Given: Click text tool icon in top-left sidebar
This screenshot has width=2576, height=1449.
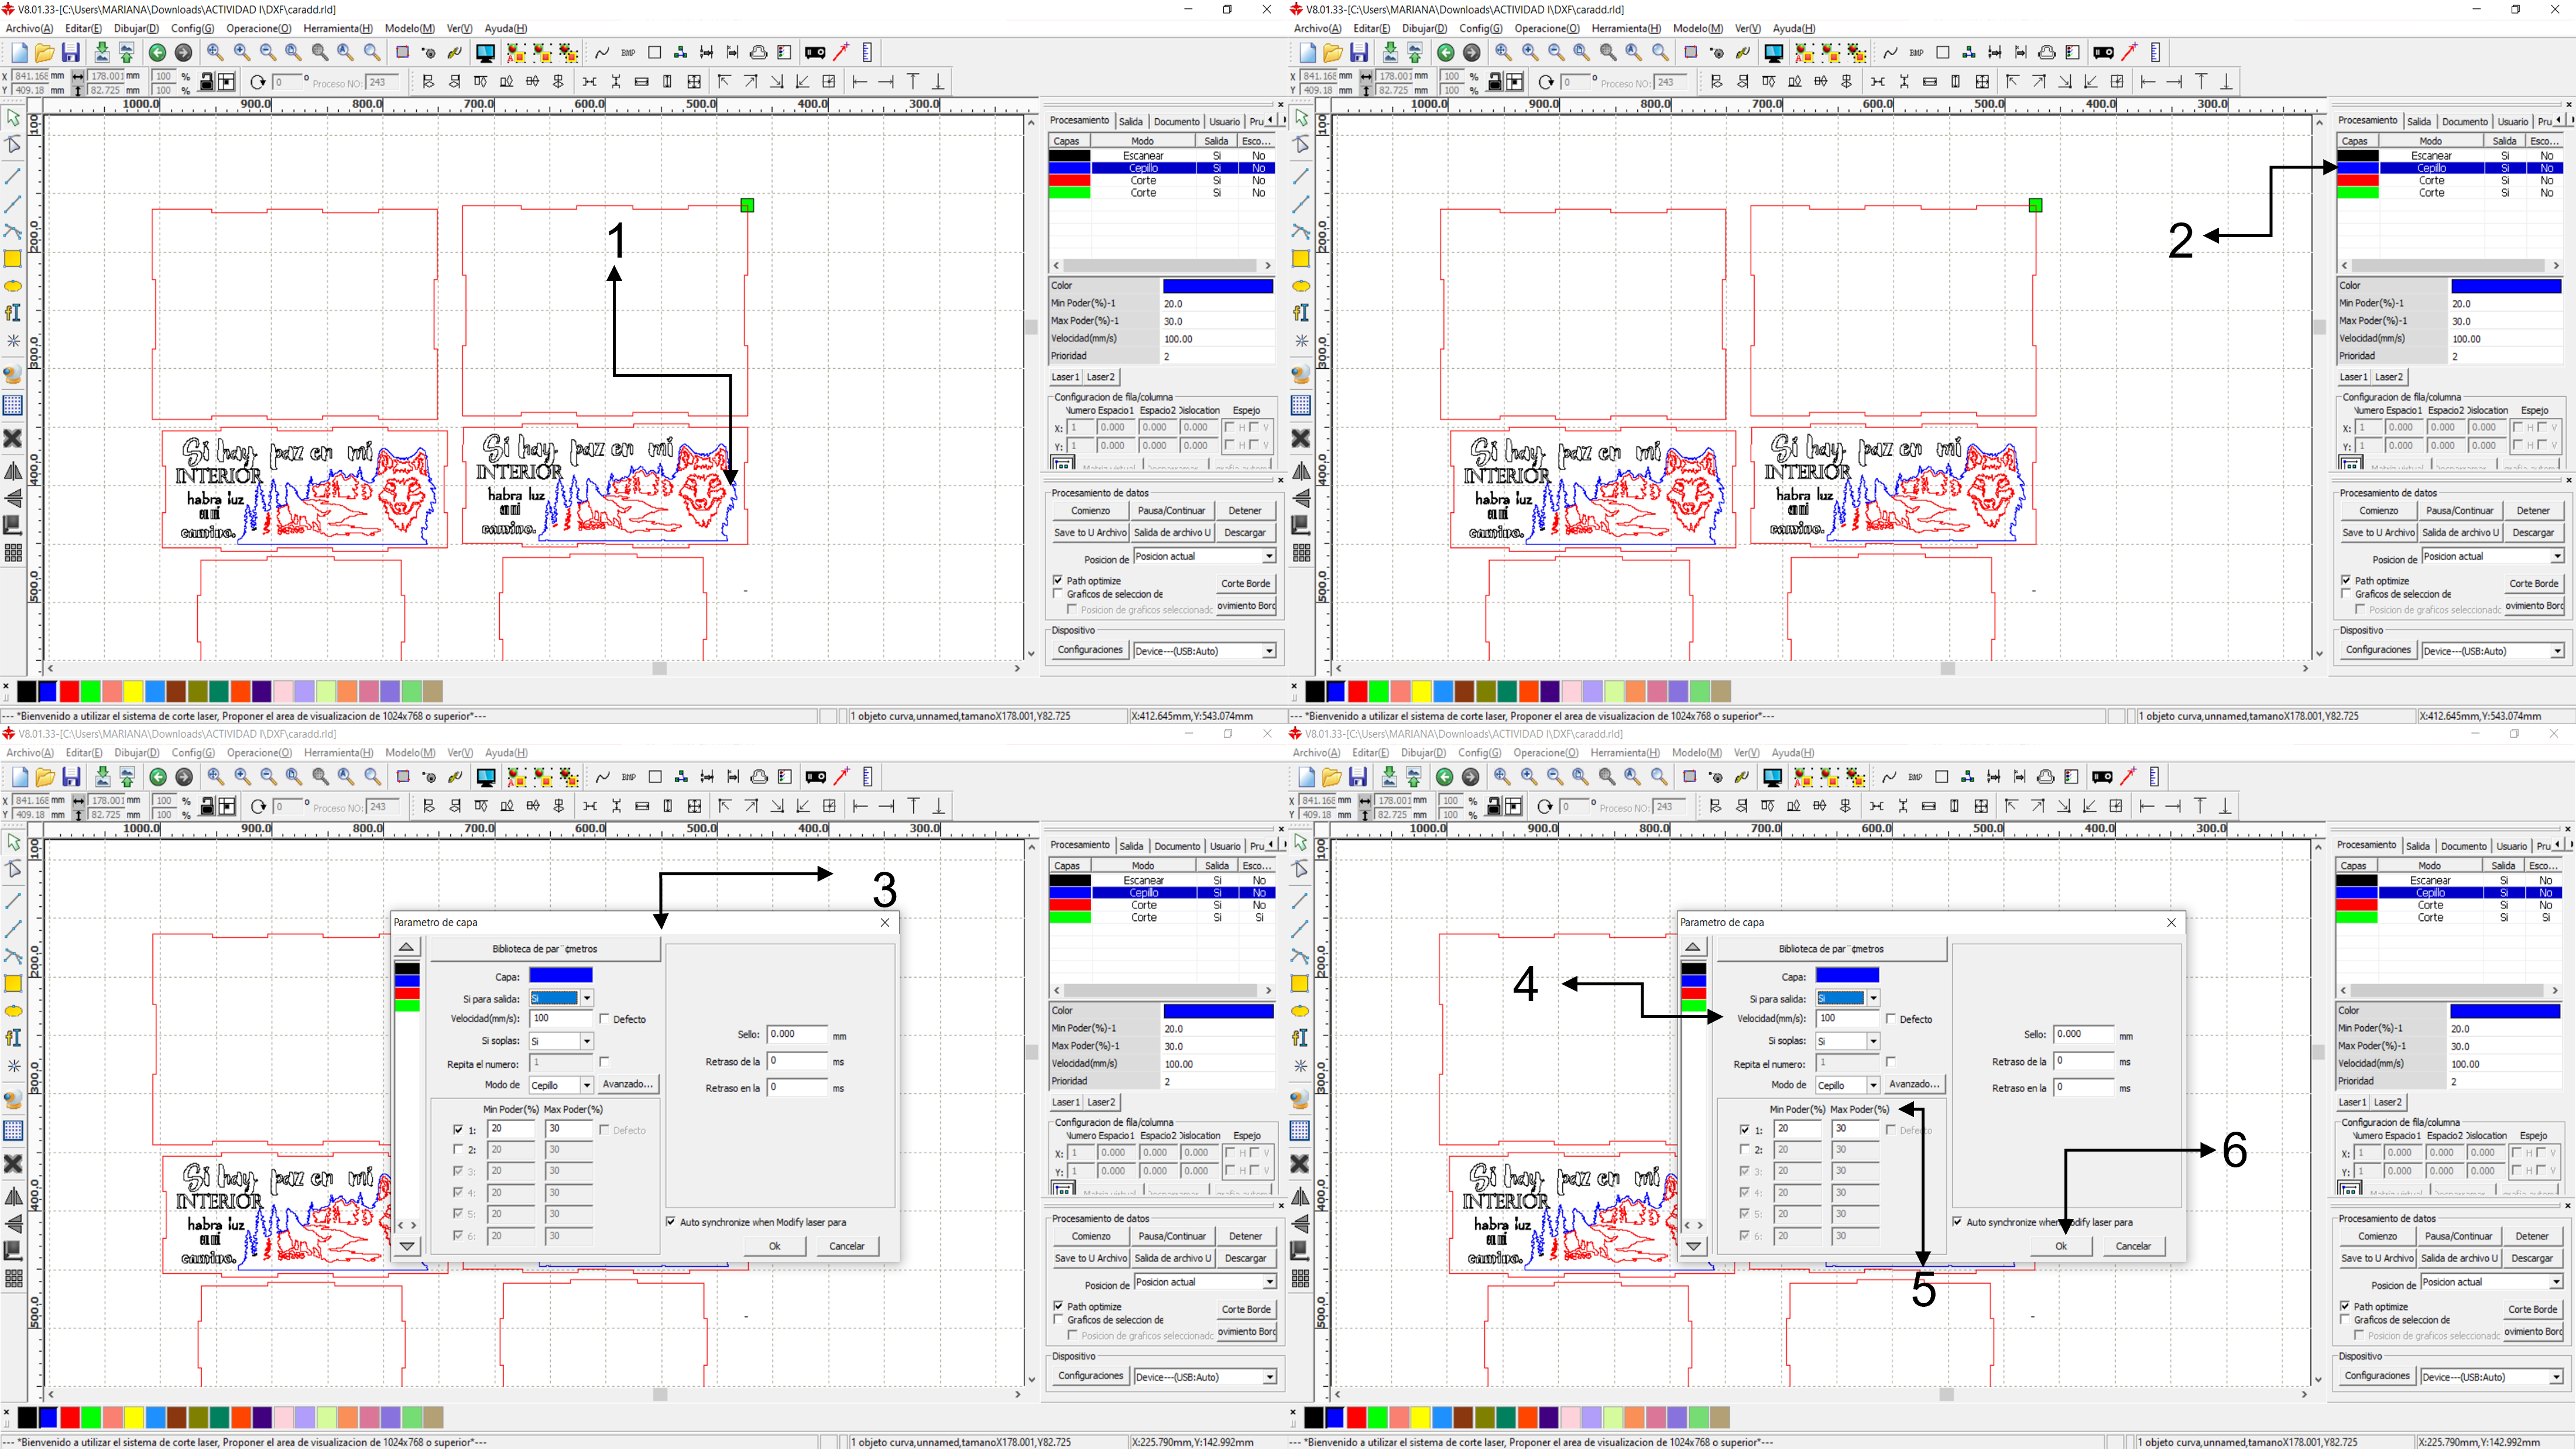Looking at the screenshot, I should click(x=13, y=313).
